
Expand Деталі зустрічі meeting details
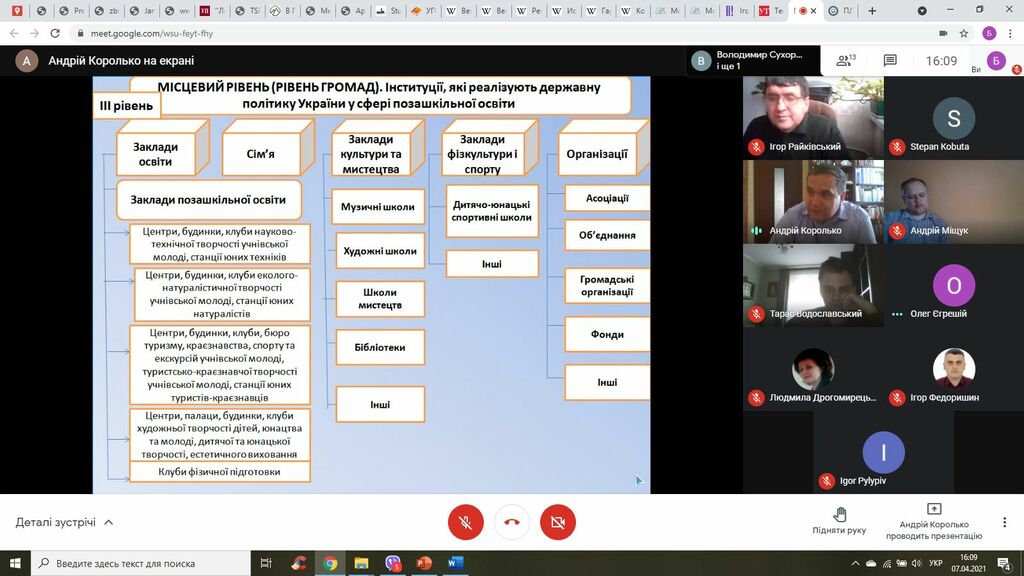65,522
